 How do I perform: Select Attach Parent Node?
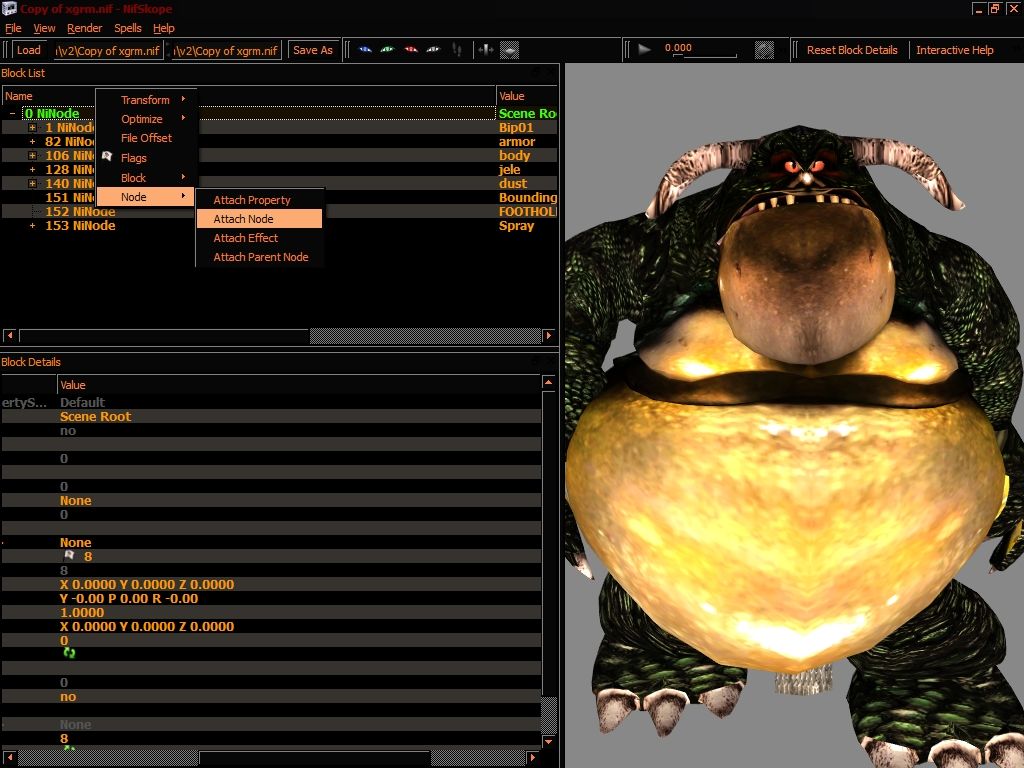click(x=260, y=257)
